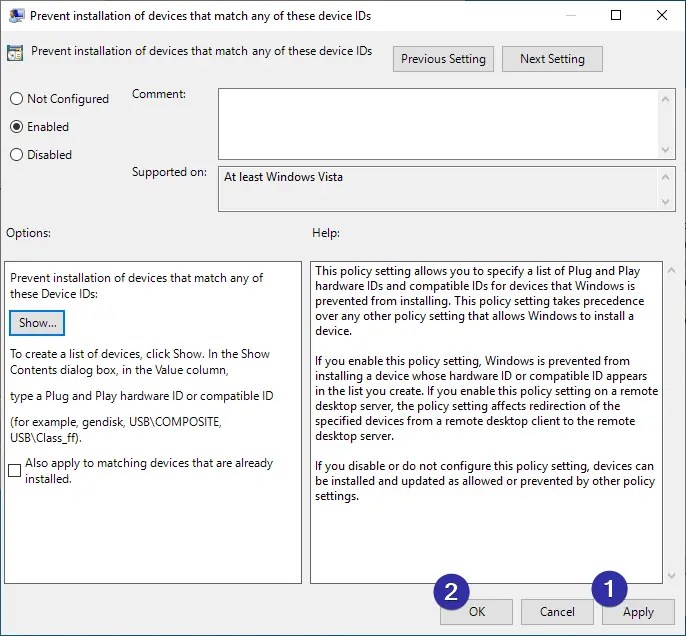686x636 pixels.
Task: Click the 'Help:' label
Action: point(326,233)
